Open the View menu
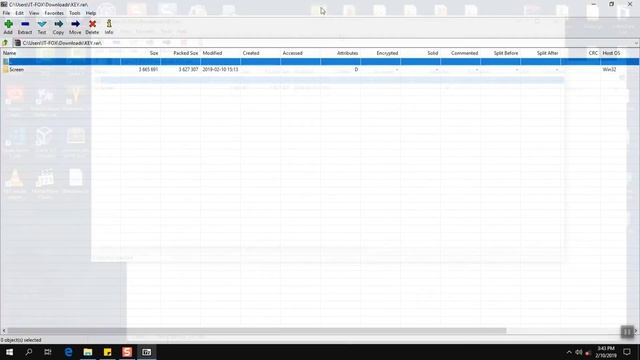The height and width of the screenshot is (360, 640). [x=34, y=13]
